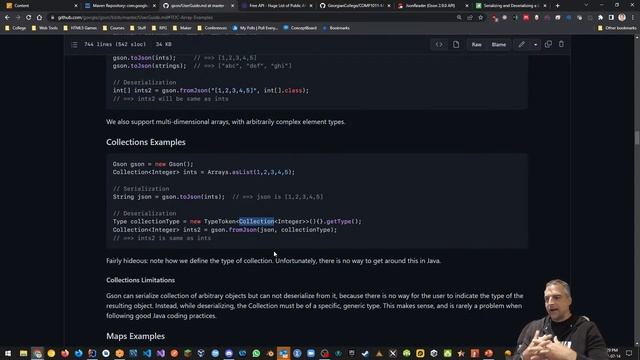Open the zoom magnifier icon in address bar
Viewport: 640px width, 360px height.
459,18
